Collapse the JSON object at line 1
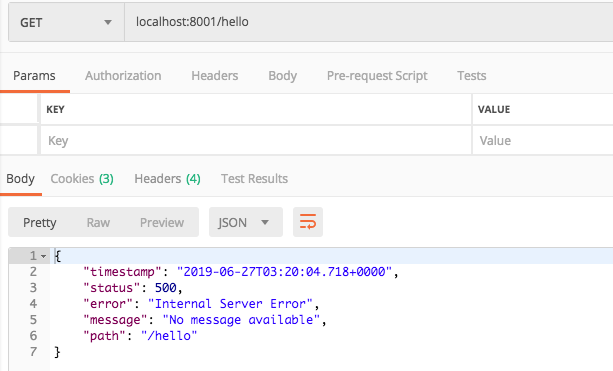 tap(43, 256)
